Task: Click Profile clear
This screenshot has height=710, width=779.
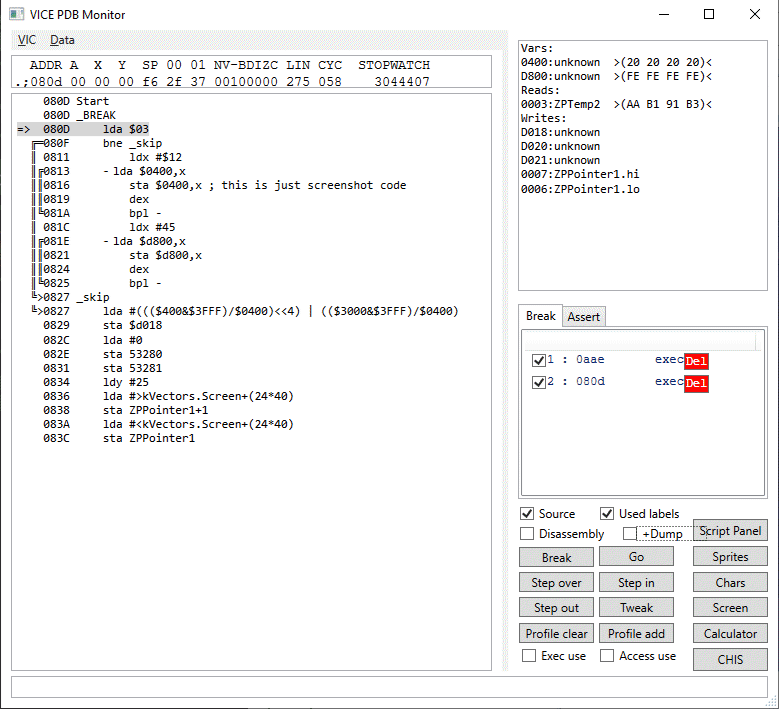Action: [556, 634]
